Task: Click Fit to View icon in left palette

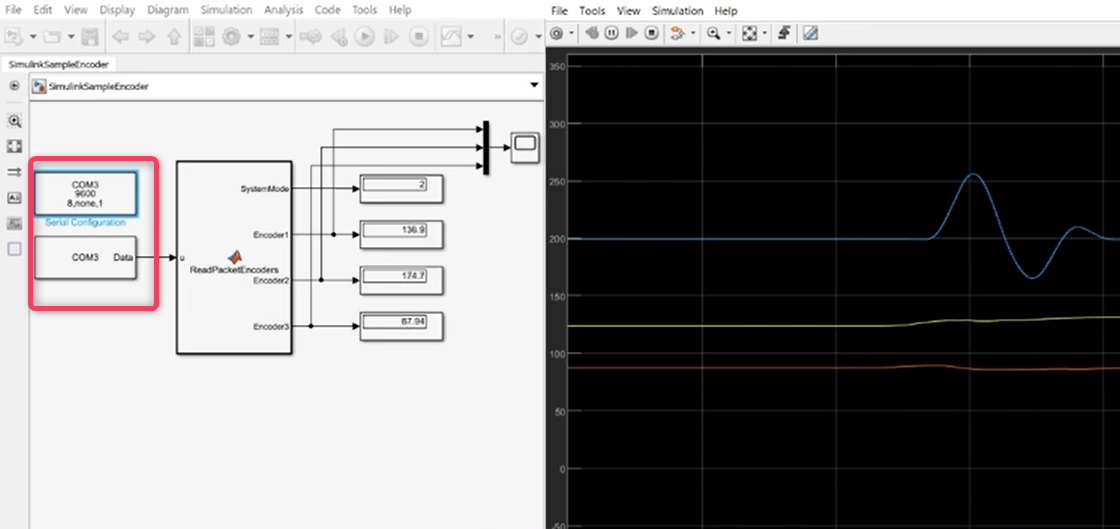Action: [14, 146]
